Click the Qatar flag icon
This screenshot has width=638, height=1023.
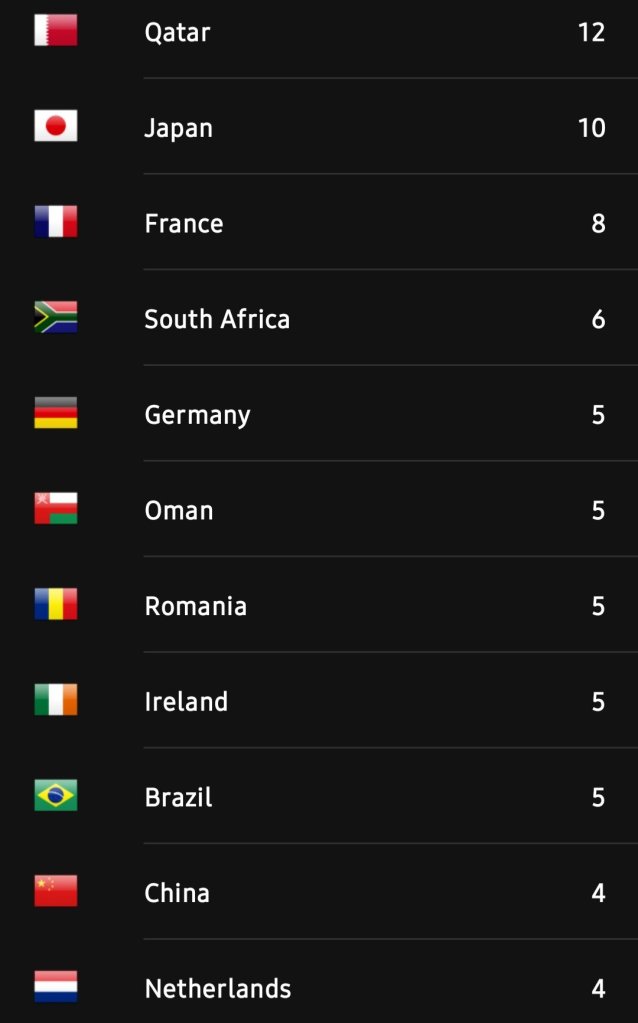point(55,31)
